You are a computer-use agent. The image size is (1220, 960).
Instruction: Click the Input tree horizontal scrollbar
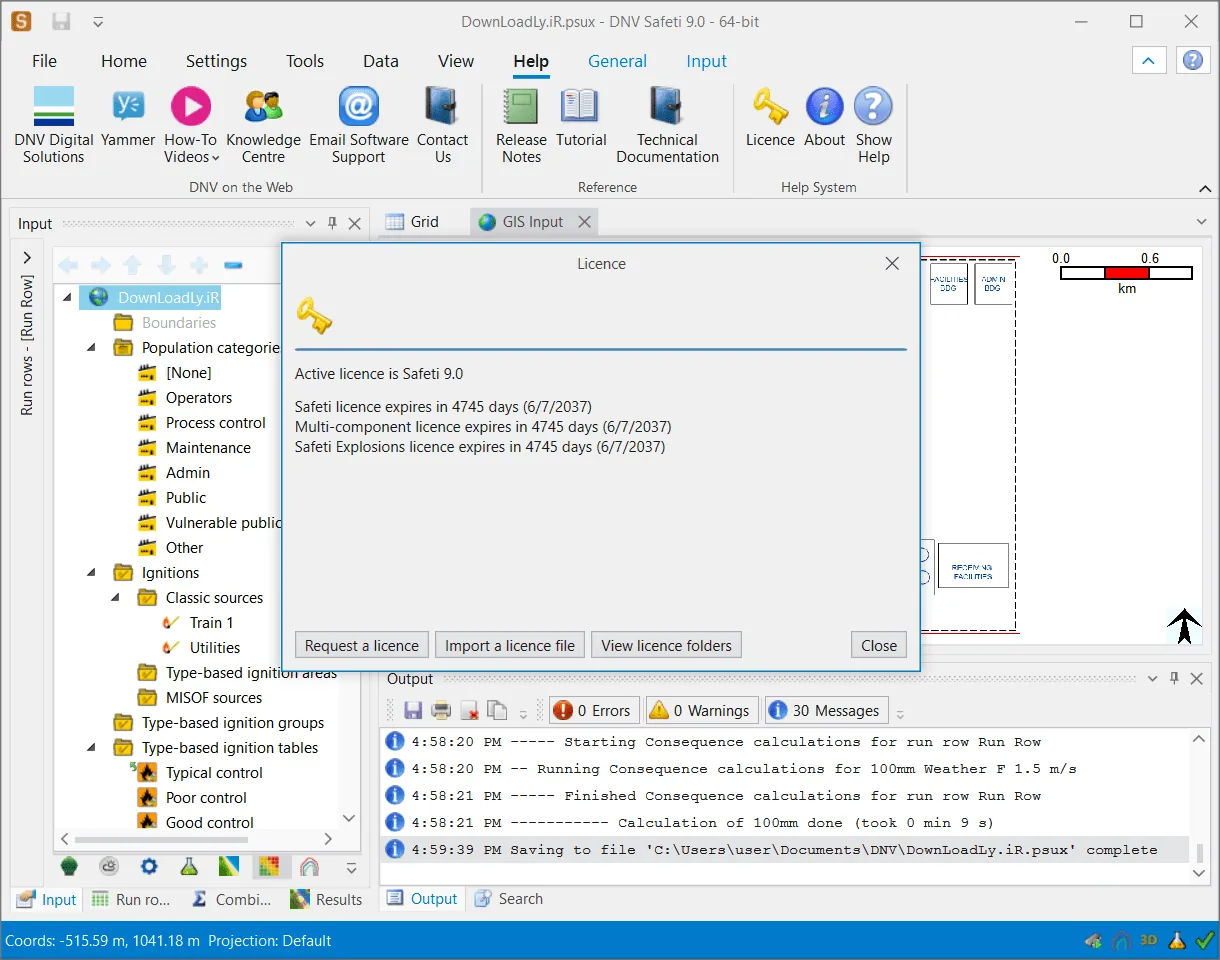coord(196,839)
